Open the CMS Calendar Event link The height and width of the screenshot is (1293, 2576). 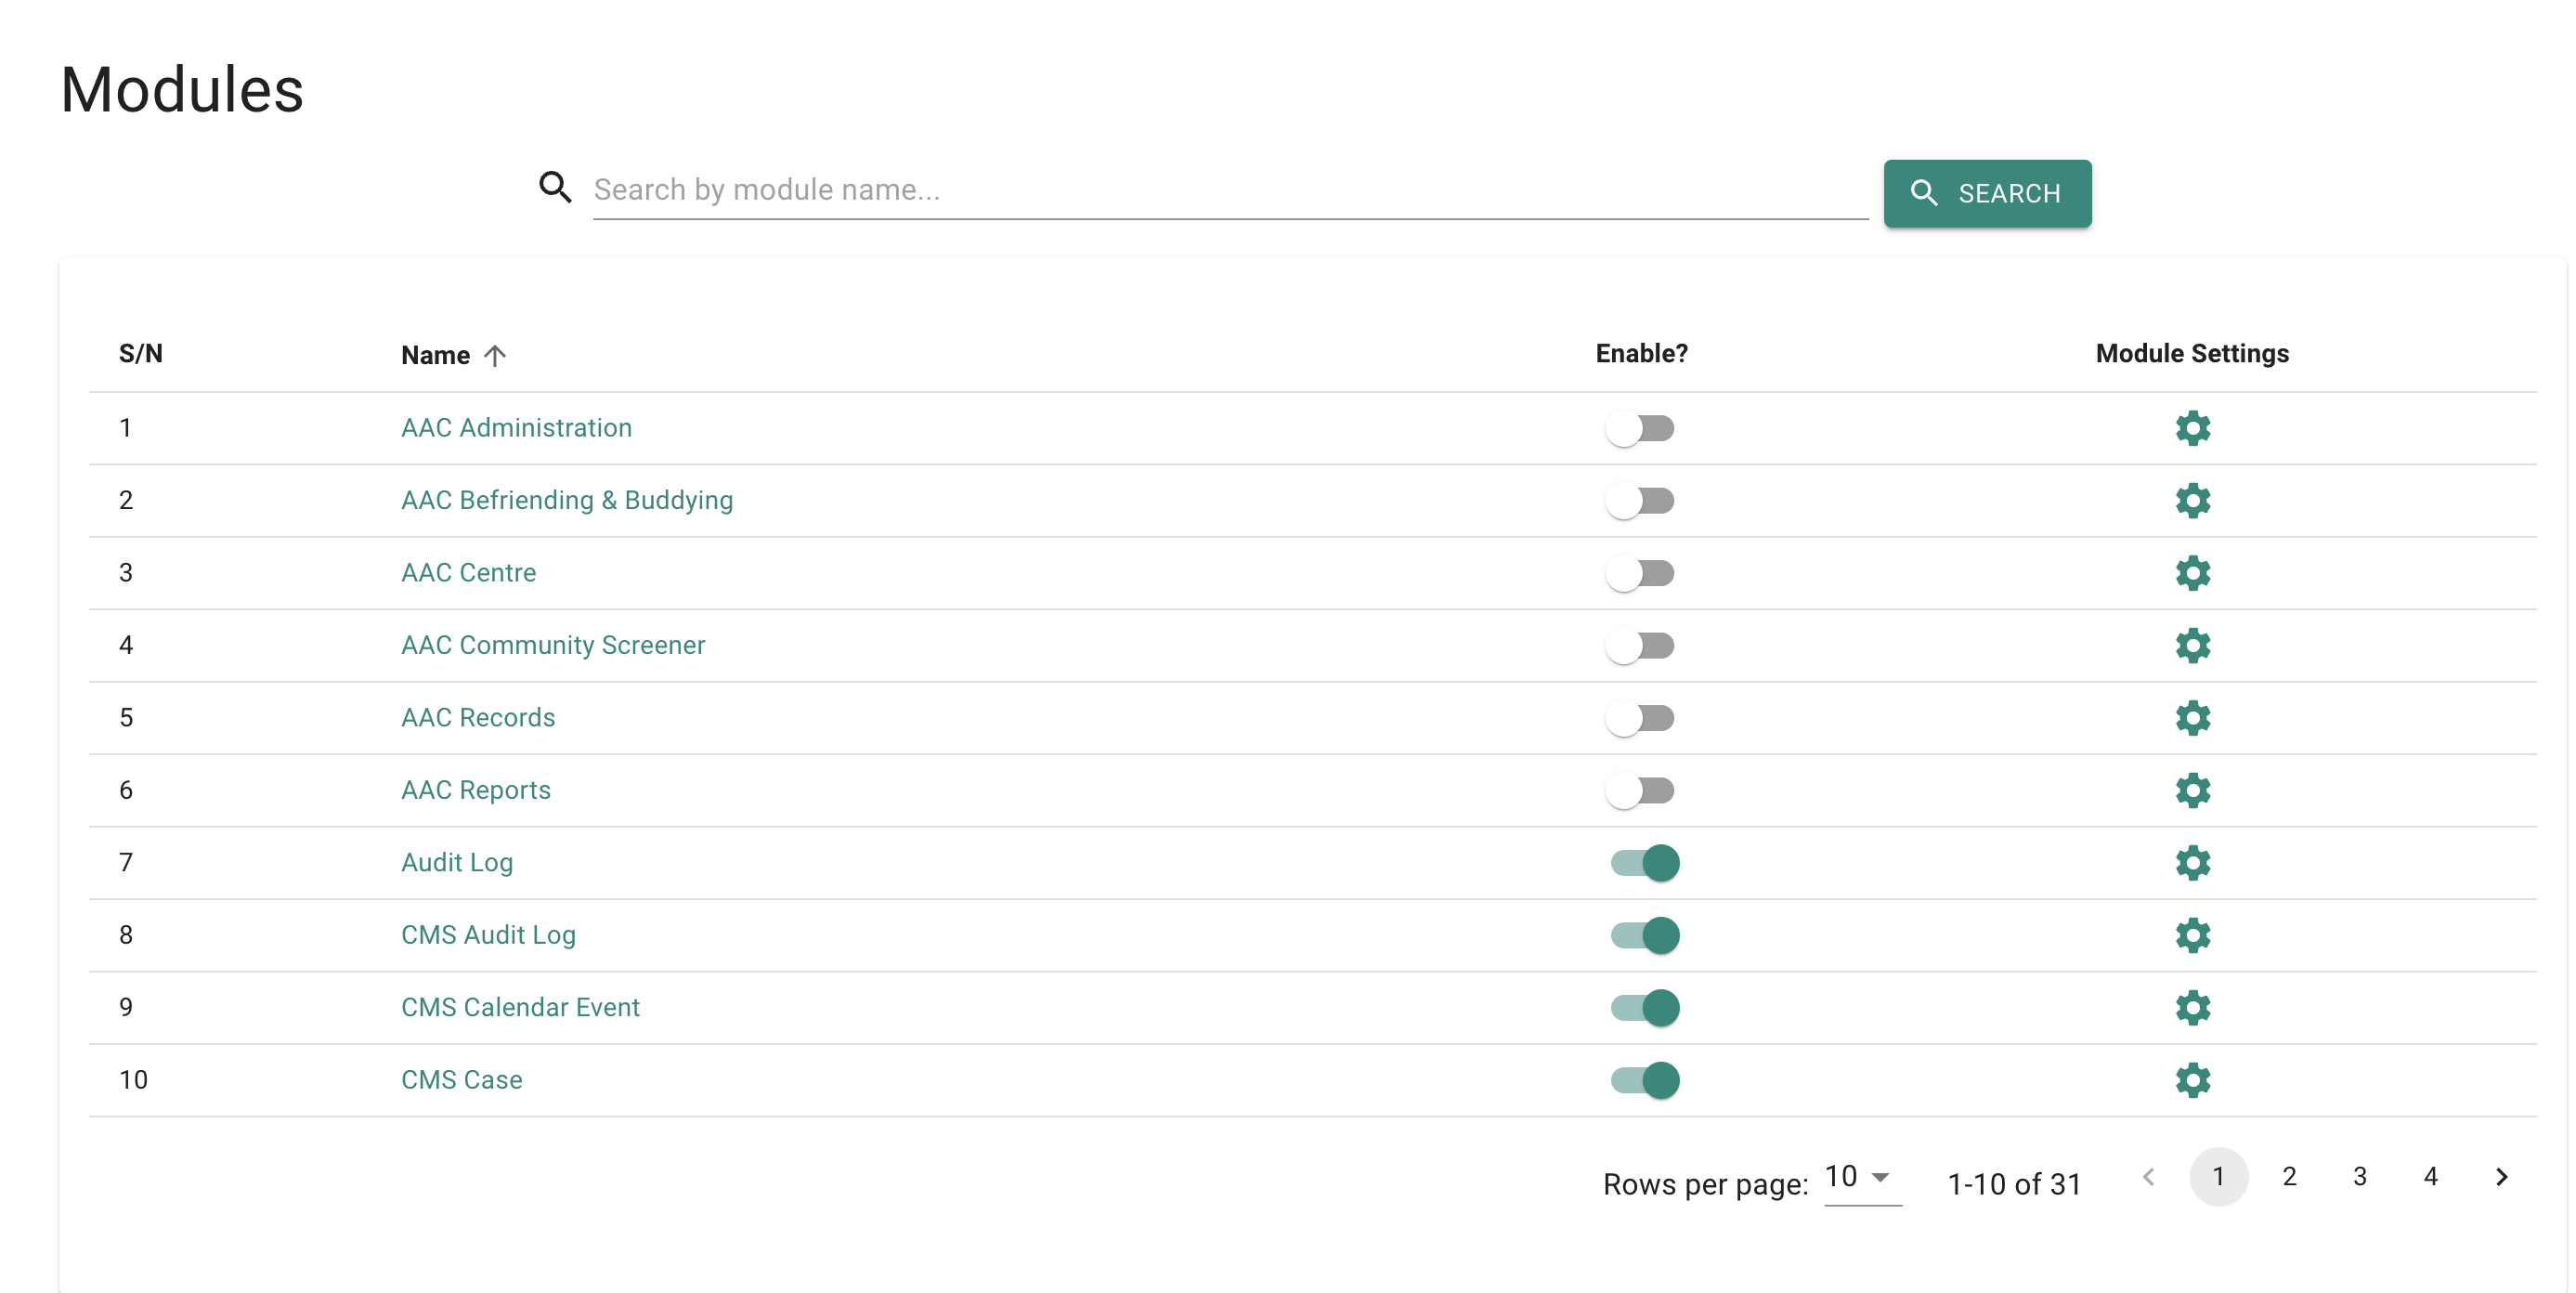[520, 1008]
